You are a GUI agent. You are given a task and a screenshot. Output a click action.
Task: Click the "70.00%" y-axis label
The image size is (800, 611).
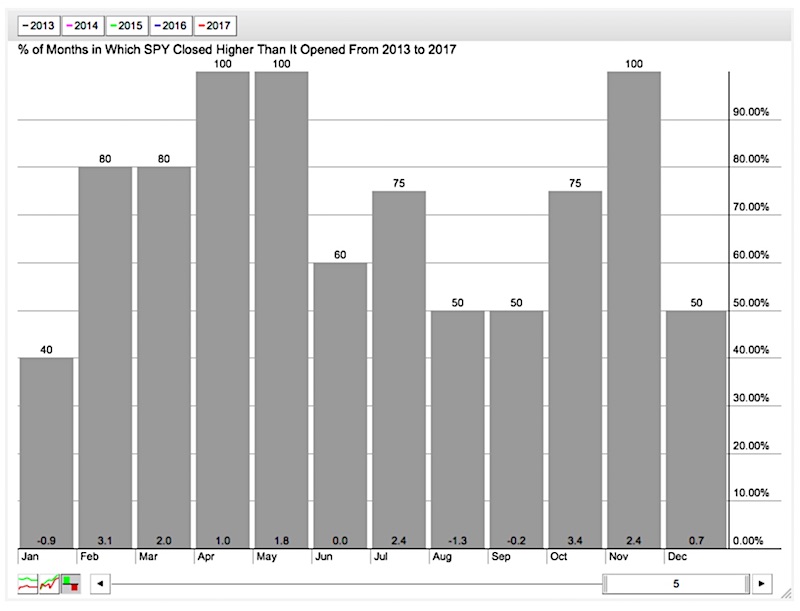[751, 207]
